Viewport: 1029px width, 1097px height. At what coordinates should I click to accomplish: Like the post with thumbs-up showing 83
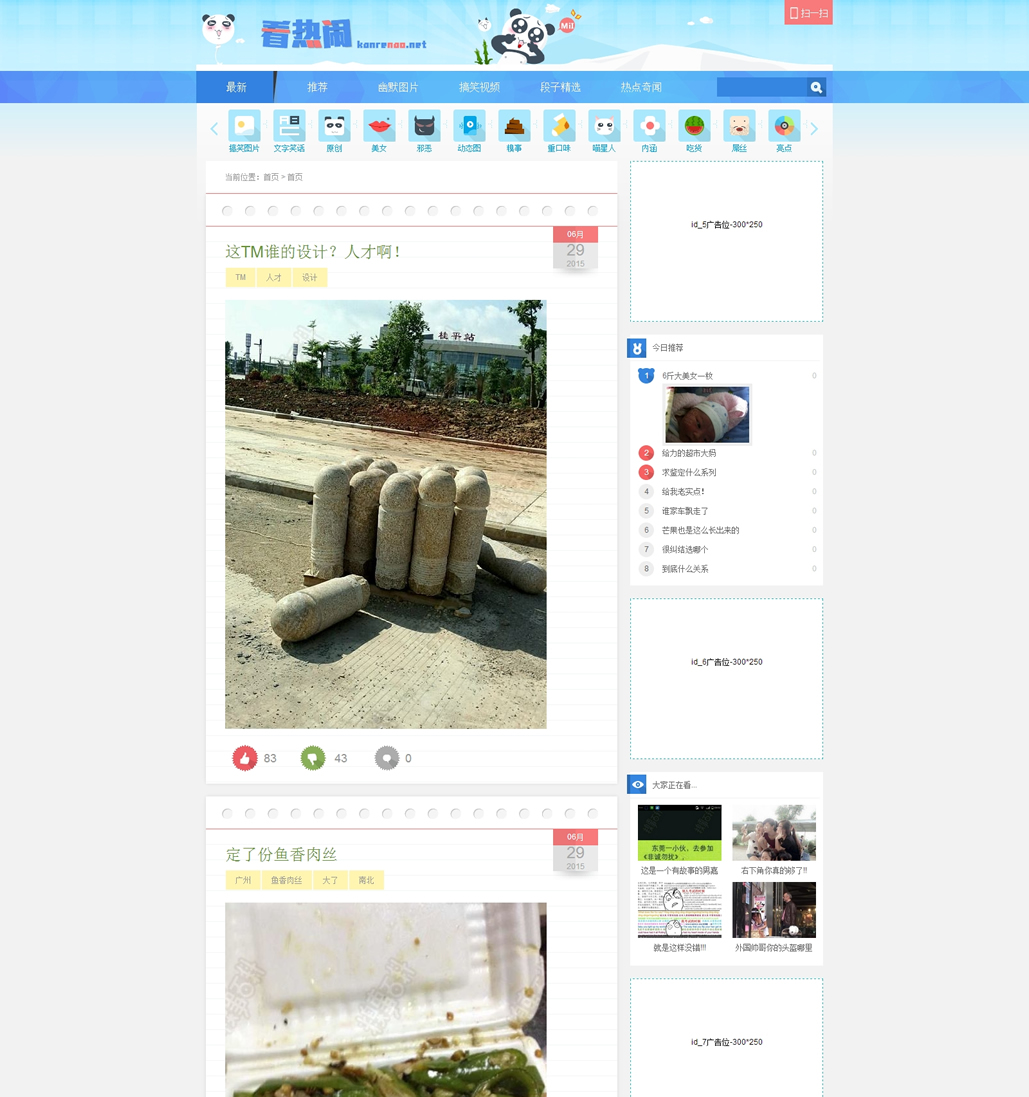[245, 758]
